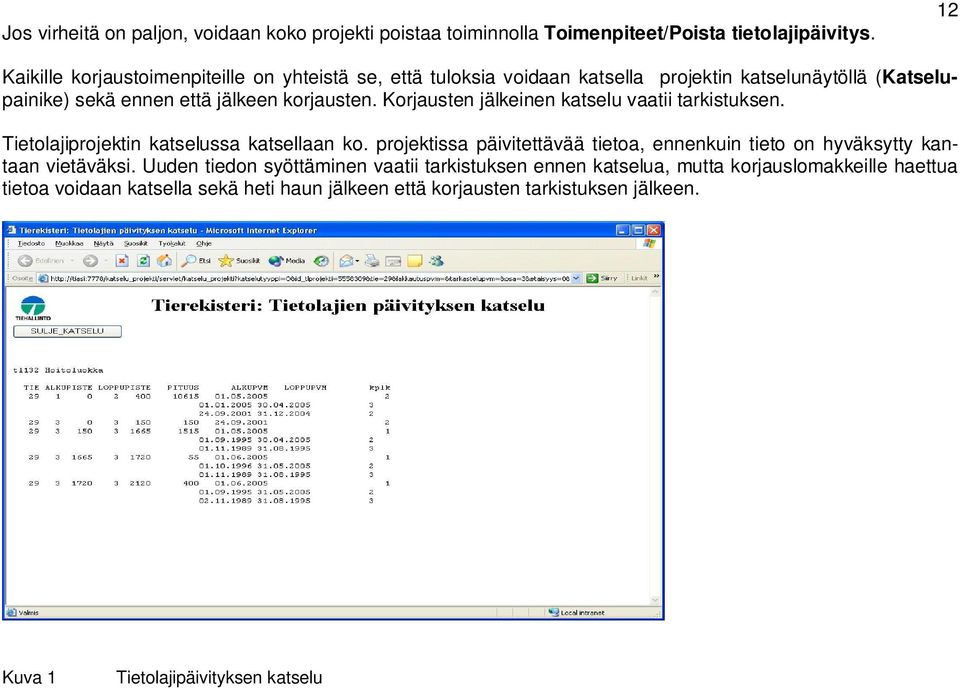Click the Refresh page icon
Viewport: 960px width, 688px height.
(143, 261)
